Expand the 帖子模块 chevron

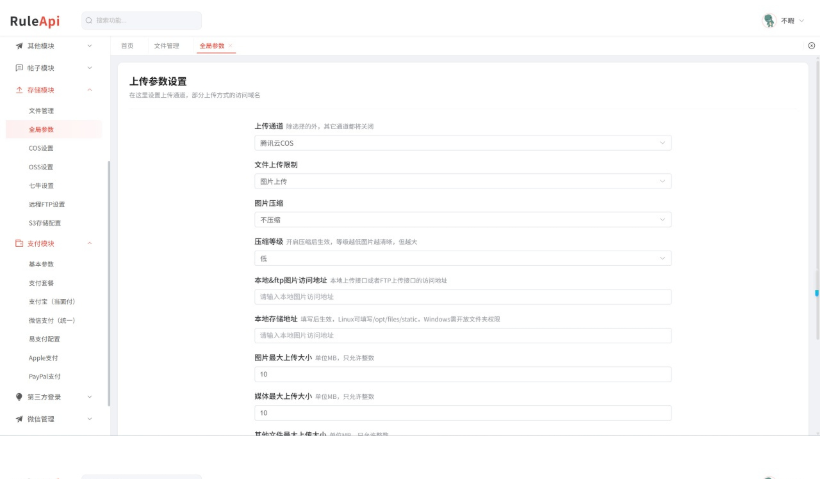90,68
